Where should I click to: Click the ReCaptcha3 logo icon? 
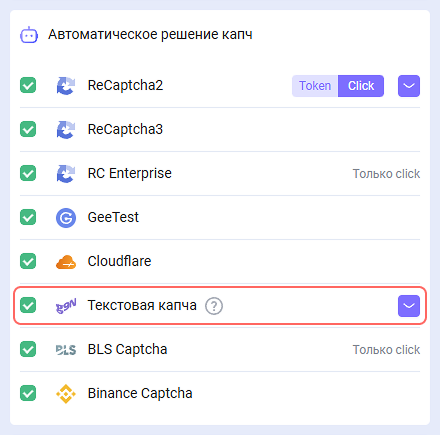[66, 130]
